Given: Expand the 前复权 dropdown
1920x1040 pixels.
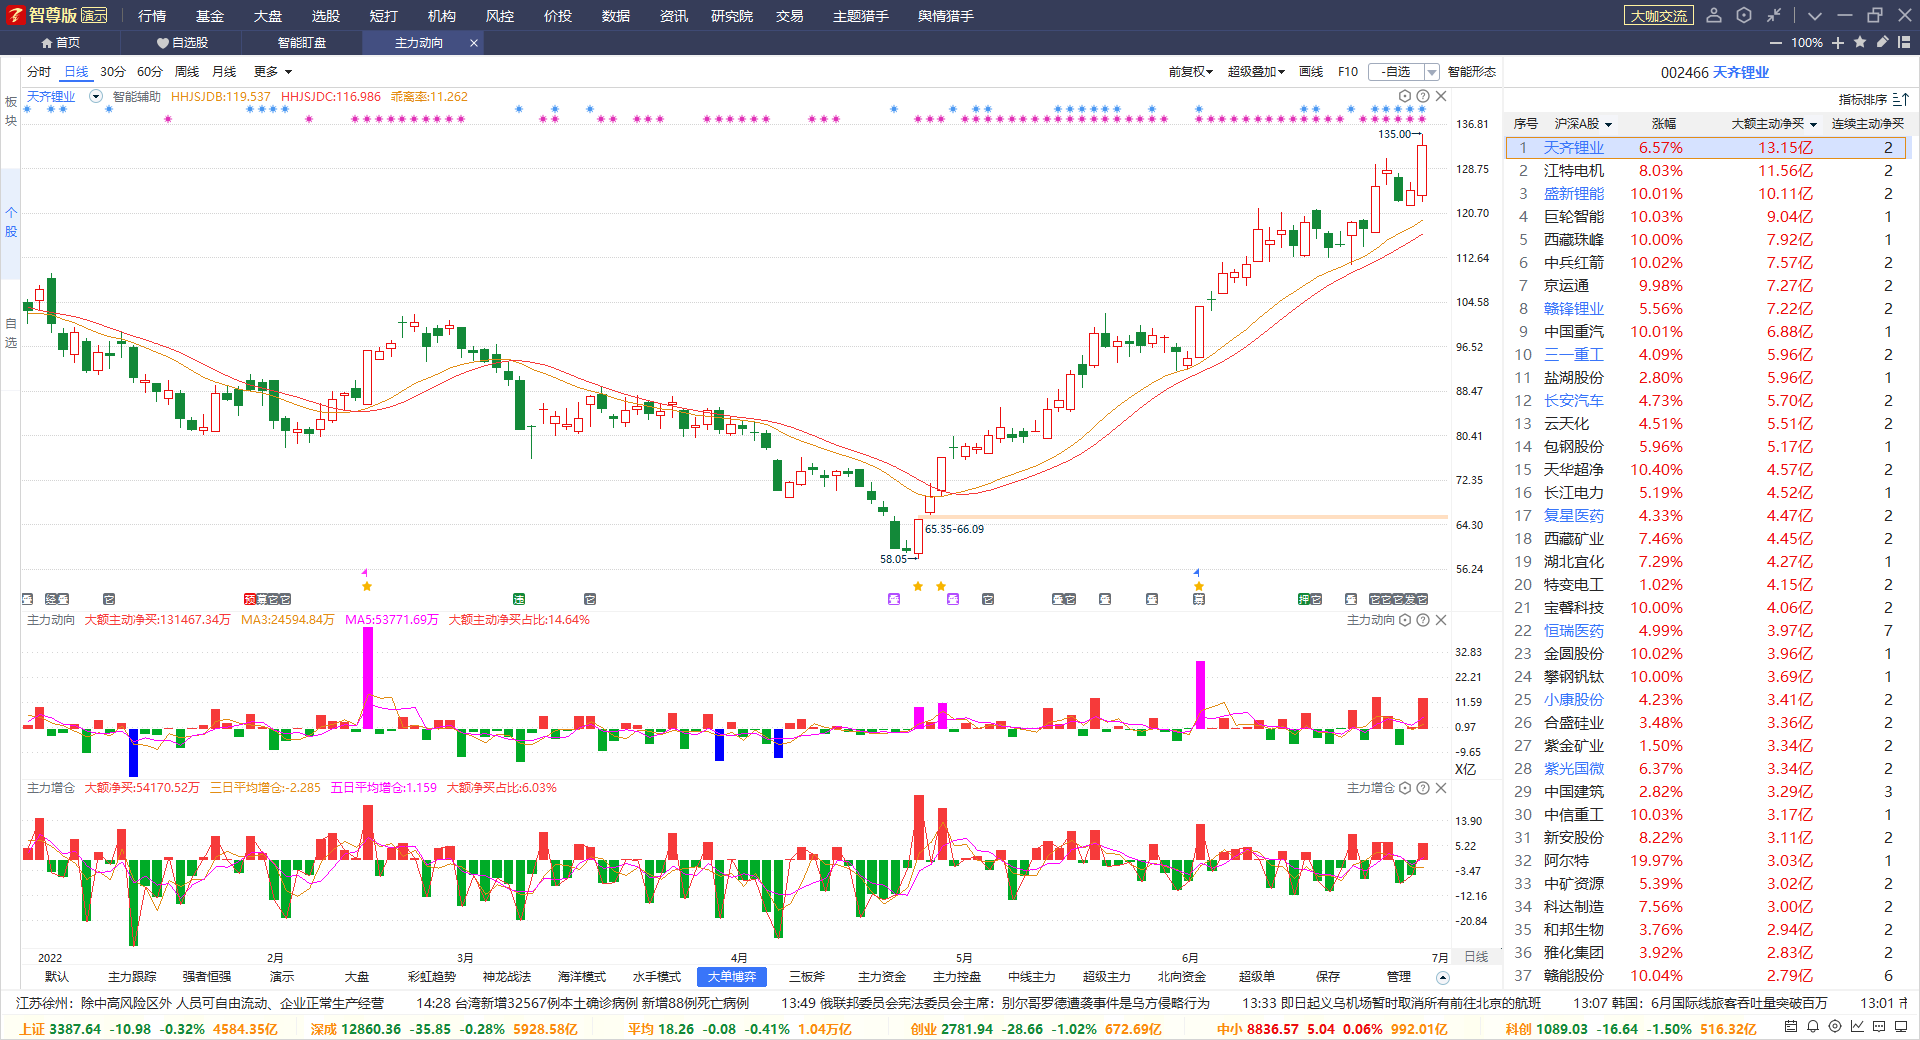Looking at the screenshot, I should click(x=1190, y=72).
